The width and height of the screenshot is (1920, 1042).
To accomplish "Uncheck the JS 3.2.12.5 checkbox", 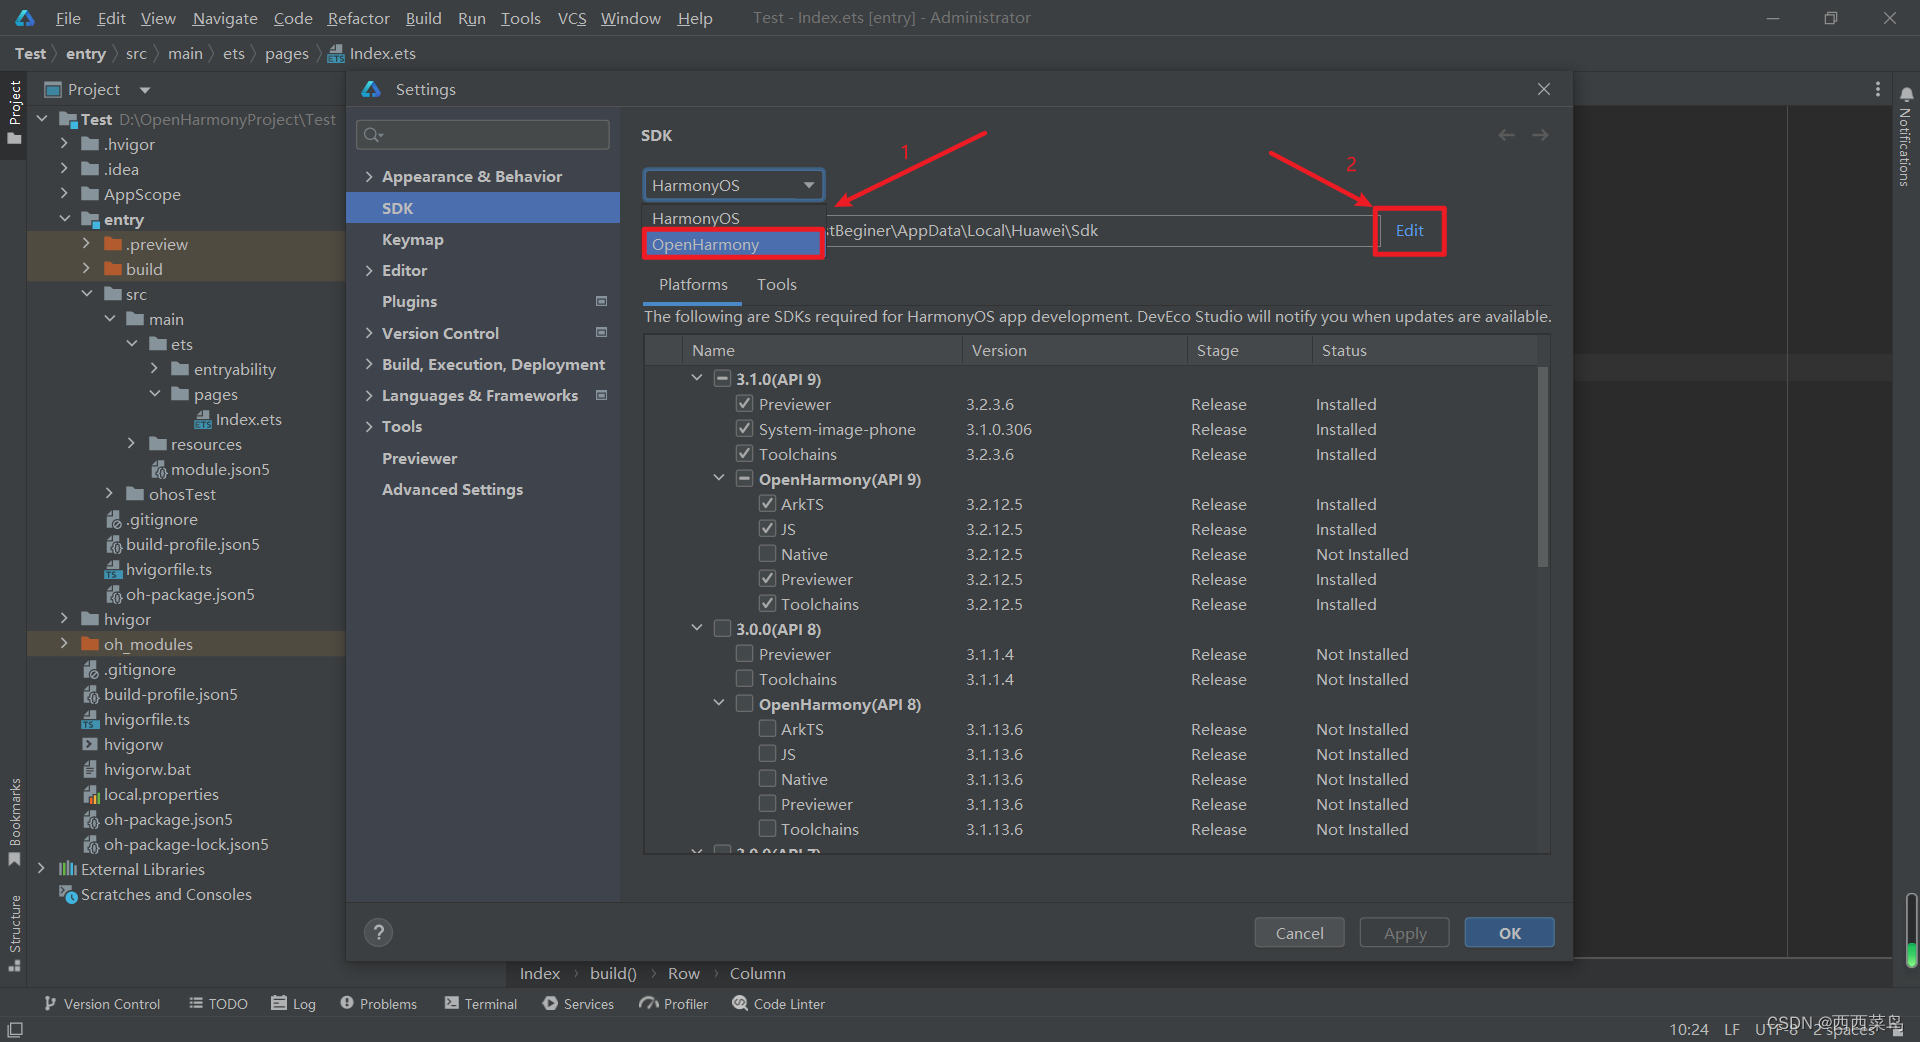I will [x=767, y=529].
